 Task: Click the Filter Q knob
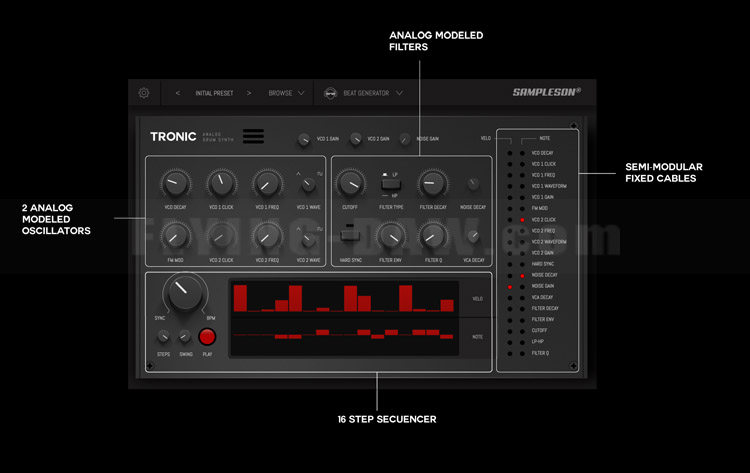point(432,236)
